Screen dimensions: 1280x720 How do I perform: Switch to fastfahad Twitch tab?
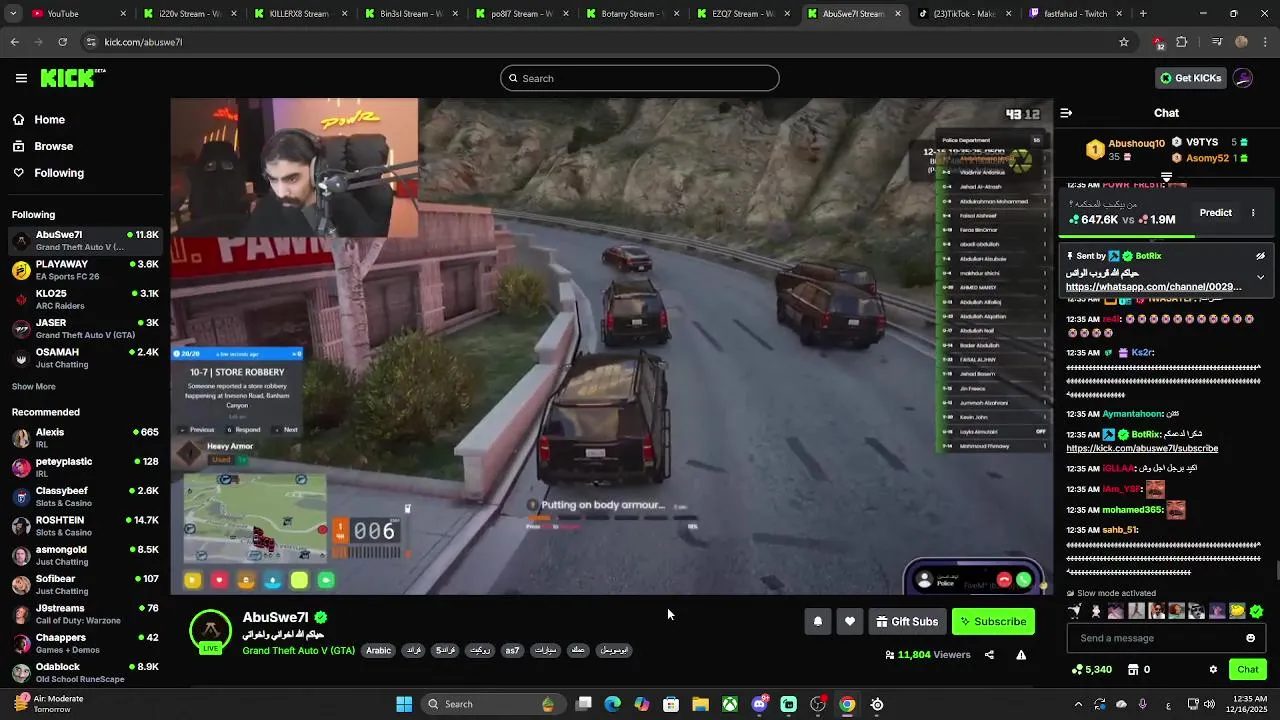point(1073,14)
